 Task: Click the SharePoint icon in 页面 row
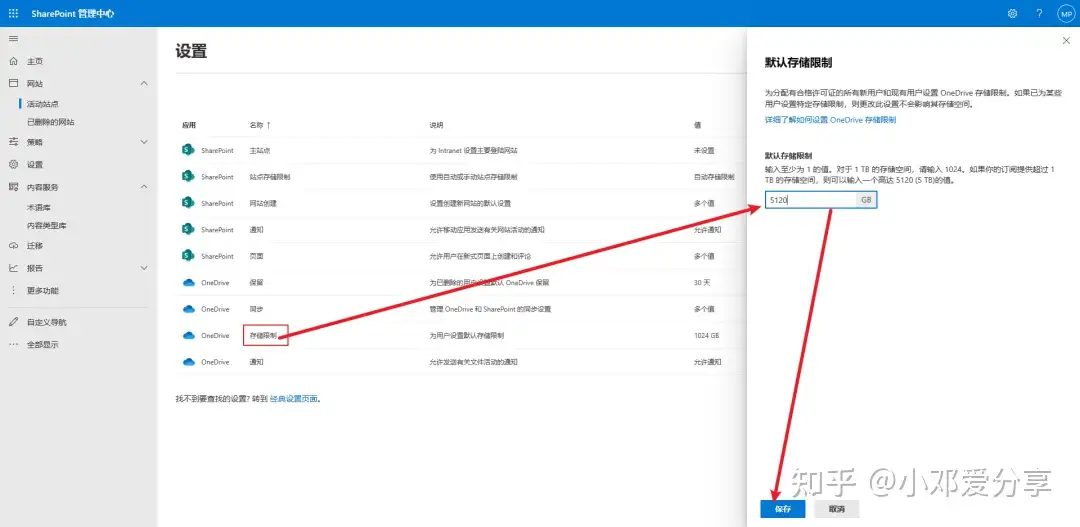pos(188,256)
